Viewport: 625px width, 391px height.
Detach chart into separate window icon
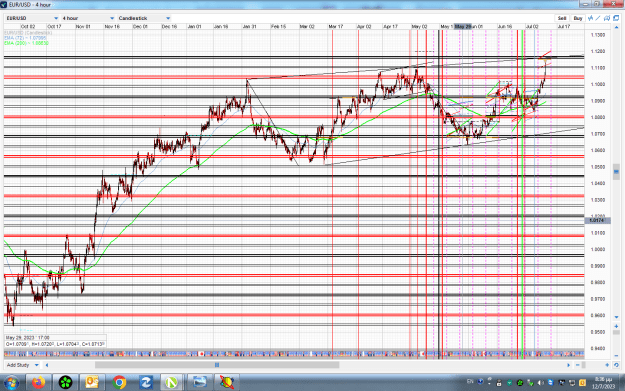[x=616, y=18]
